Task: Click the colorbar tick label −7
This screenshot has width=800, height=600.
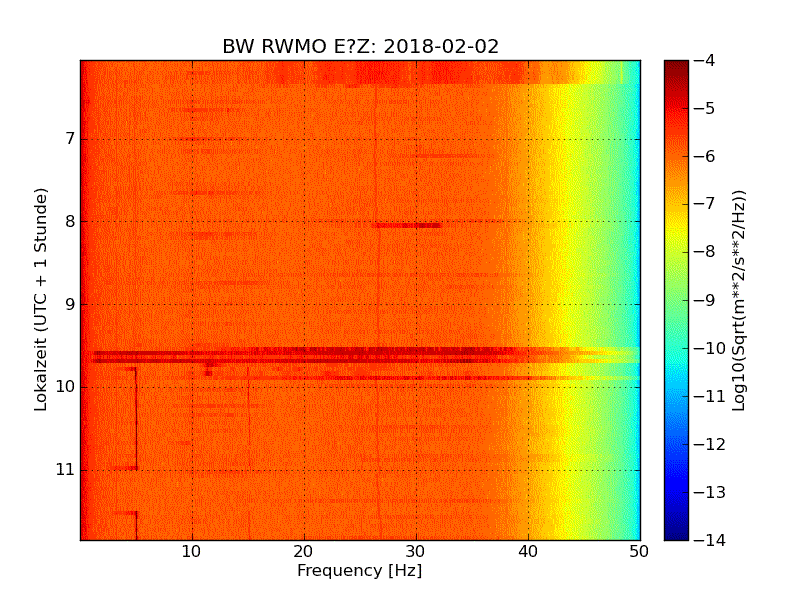Action: [705, 204]
